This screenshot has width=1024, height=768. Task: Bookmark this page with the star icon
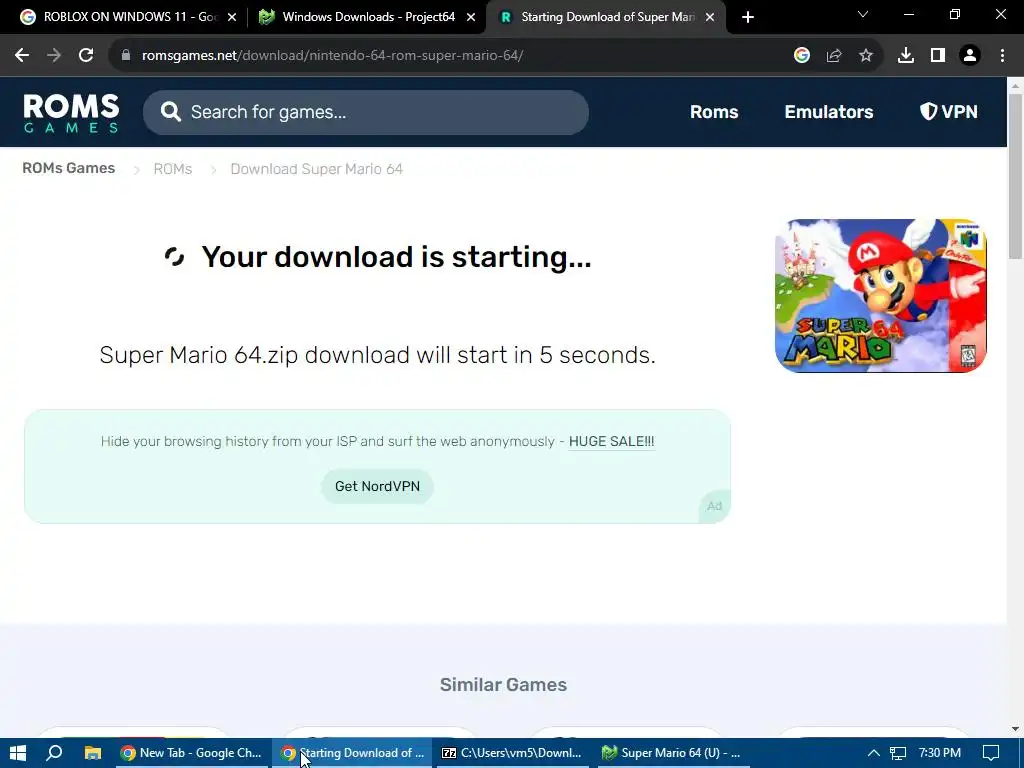tap(866, 56)
